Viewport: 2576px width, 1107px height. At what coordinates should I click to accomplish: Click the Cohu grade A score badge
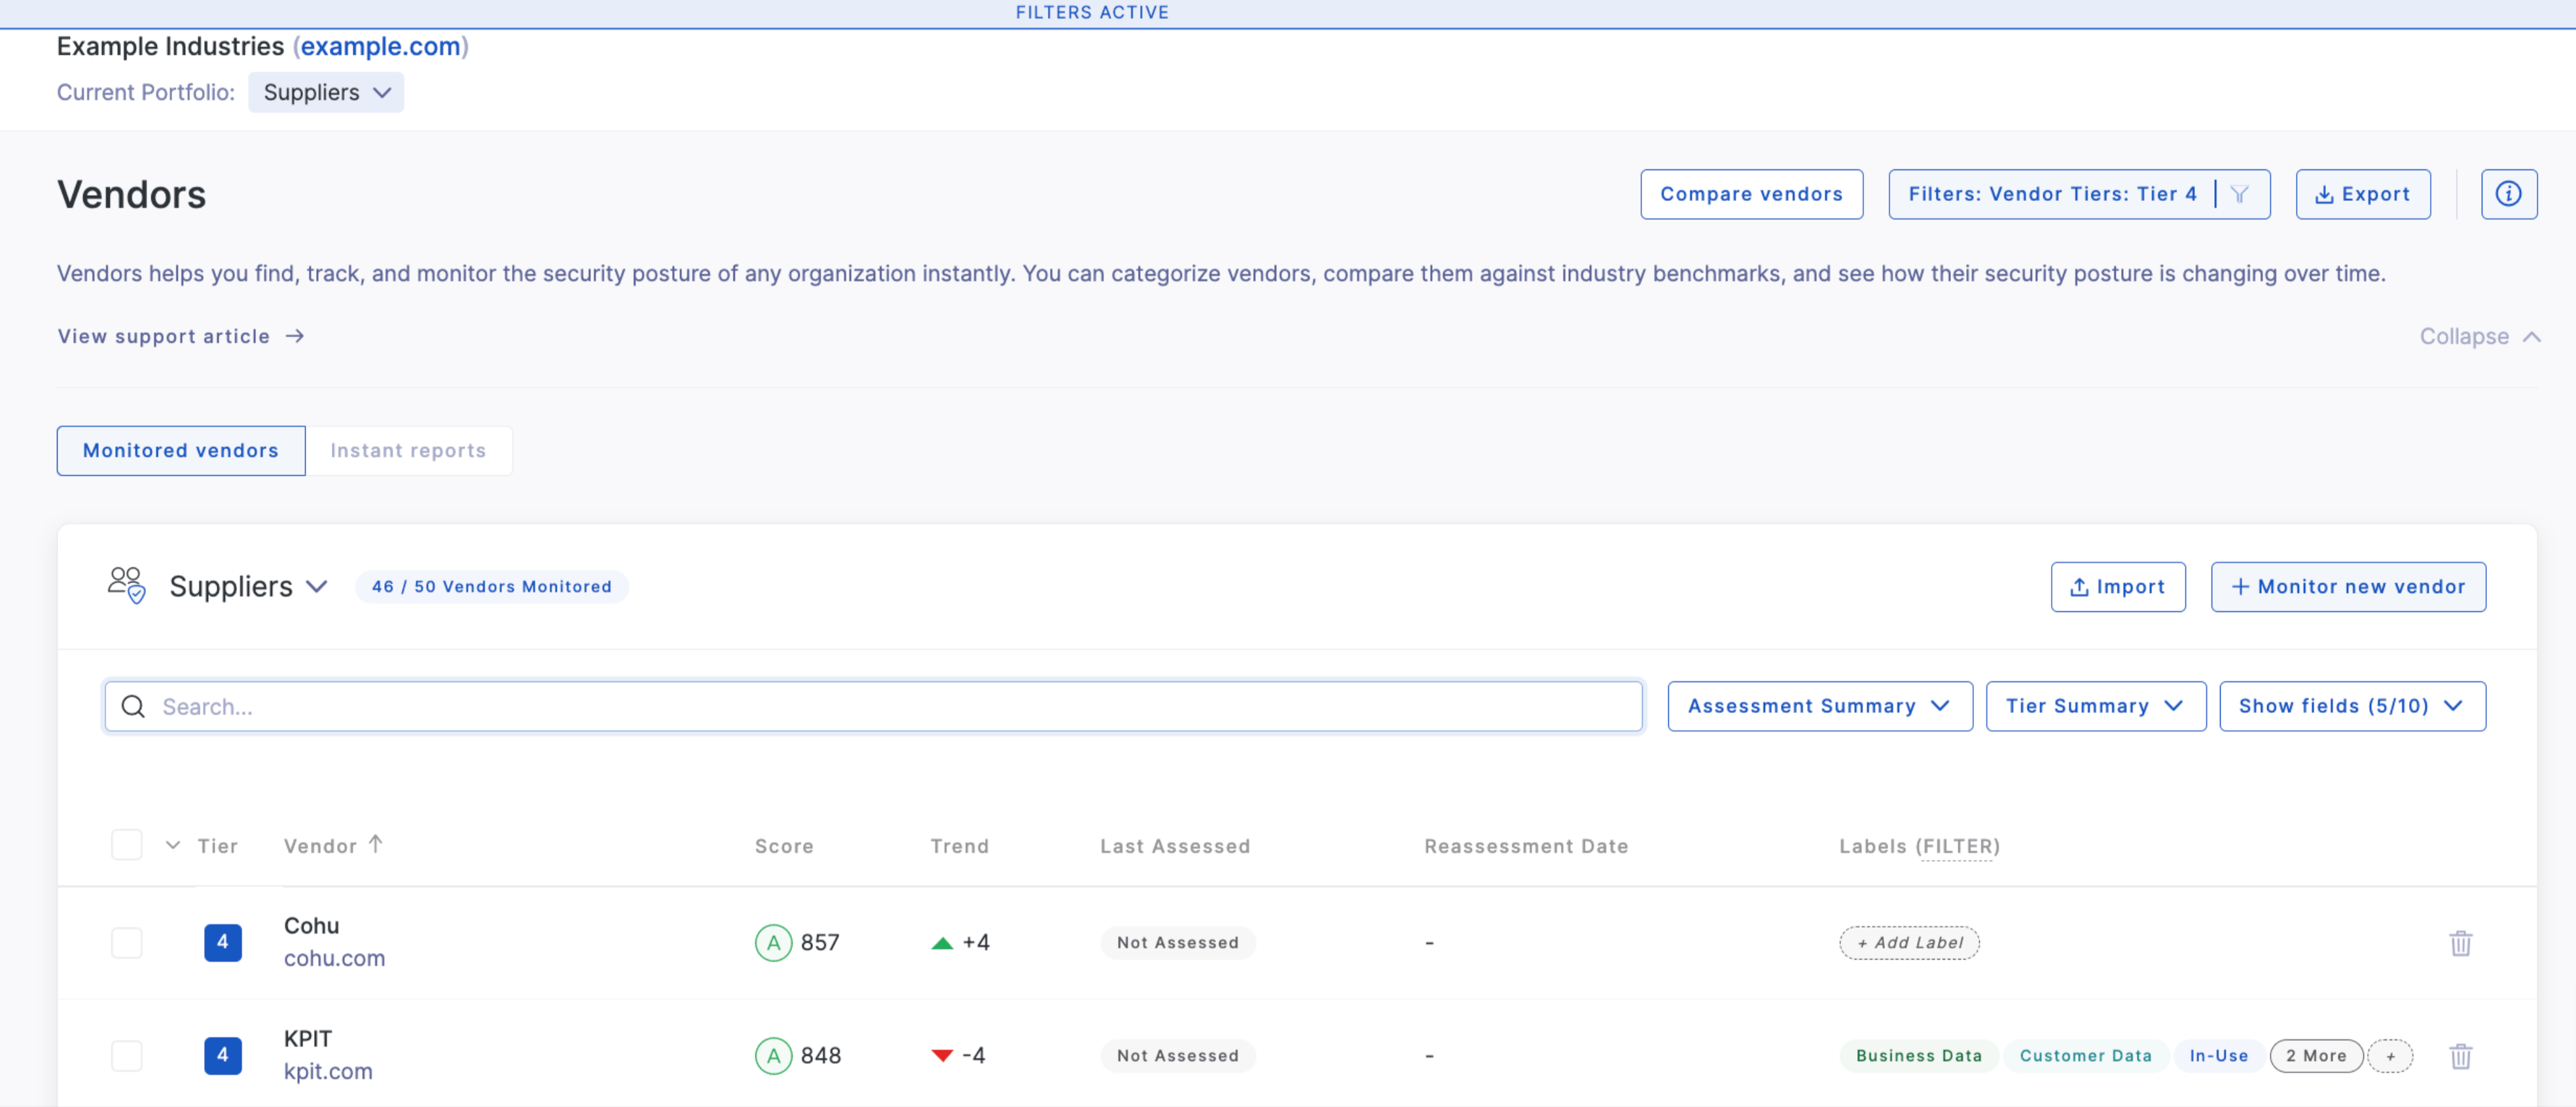(773, 943)
